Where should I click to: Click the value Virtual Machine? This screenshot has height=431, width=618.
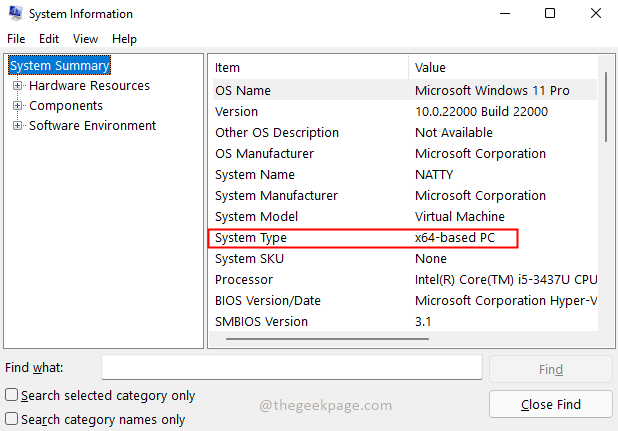(460, 217)
